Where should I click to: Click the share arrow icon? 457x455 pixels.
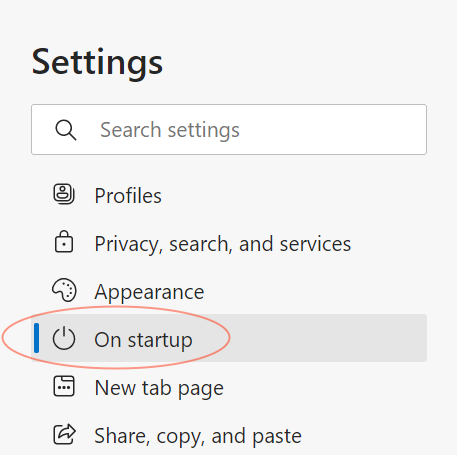tap(64, 434)
